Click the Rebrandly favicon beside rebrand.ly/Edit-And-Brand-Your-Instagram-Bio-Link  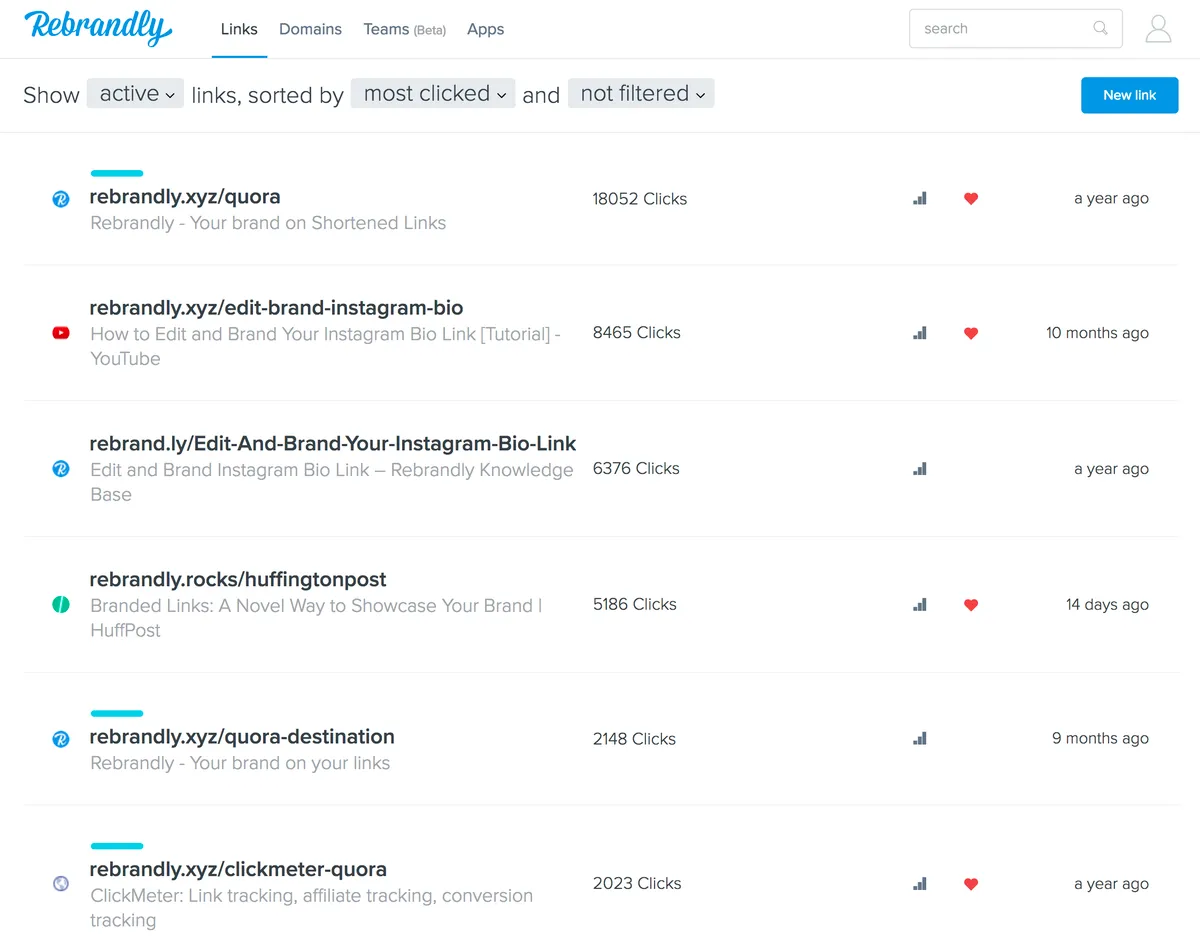pyautogui.click(x=60, y=469)
